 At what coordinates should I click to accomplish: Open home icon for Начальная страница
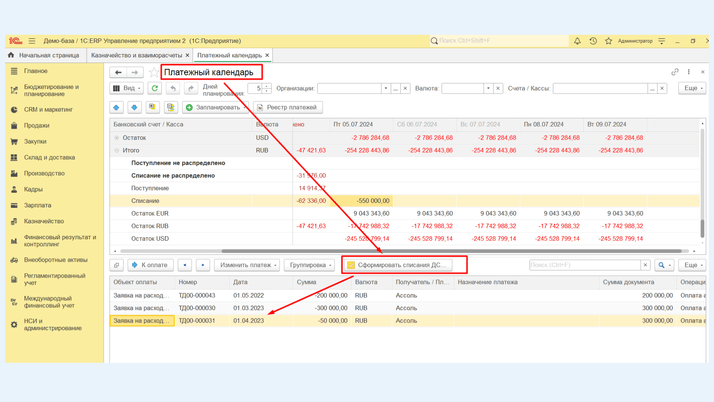coord(11,55)
